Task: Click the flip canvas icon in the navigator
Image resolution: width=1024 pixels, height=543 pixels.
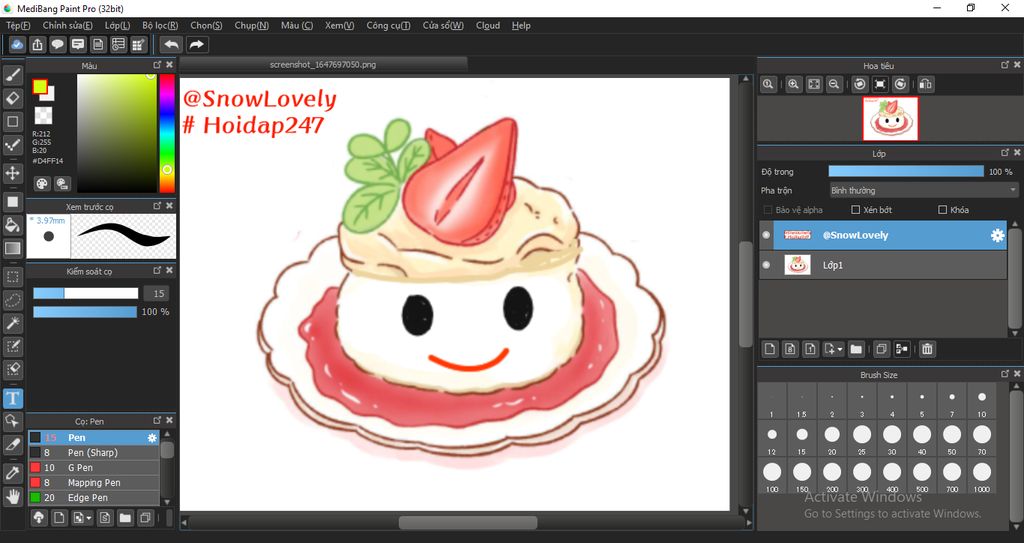Action: [925, 84]
